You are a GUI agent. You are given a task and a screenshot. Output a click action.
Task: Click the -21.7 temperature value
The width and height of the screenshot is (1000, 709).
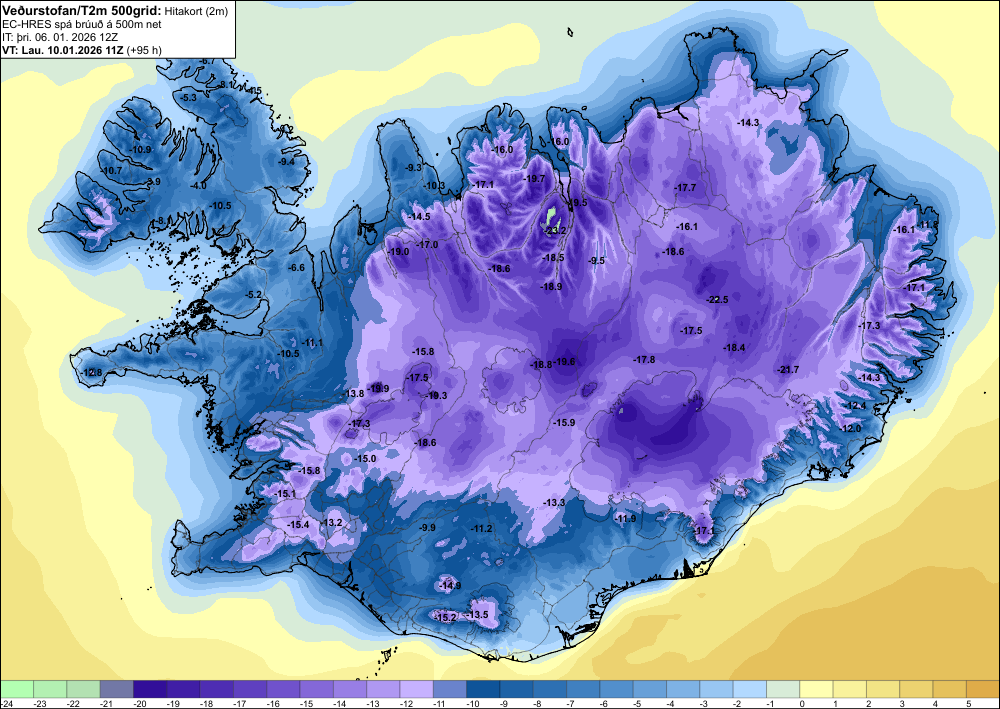coord(788,370)
